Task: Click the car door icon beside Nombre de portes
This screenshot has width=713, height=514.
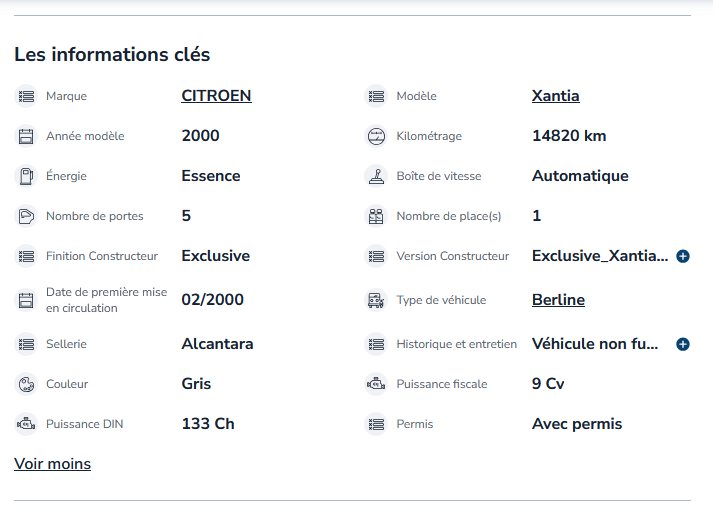Action: (26, 216)
